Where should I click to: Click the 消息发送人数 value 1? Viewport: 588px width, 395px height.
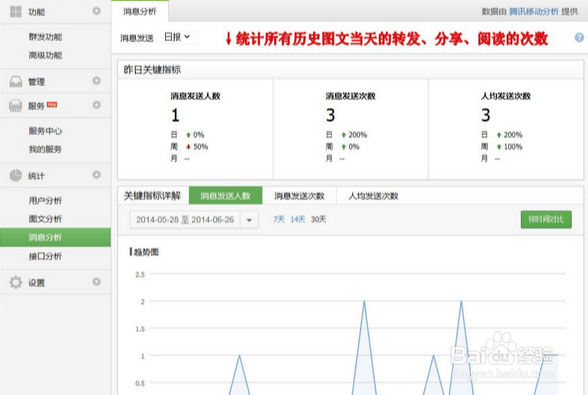pyautogui.click(x=175, y=115)
